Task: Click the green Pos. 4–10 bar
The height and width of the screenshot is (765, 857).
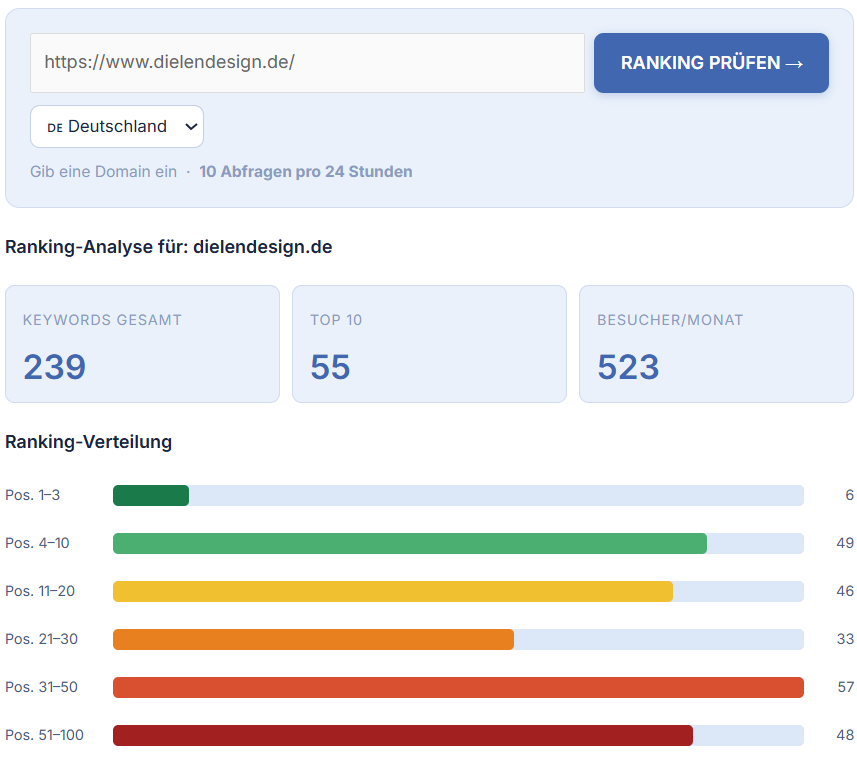Action: click(410, 544)
